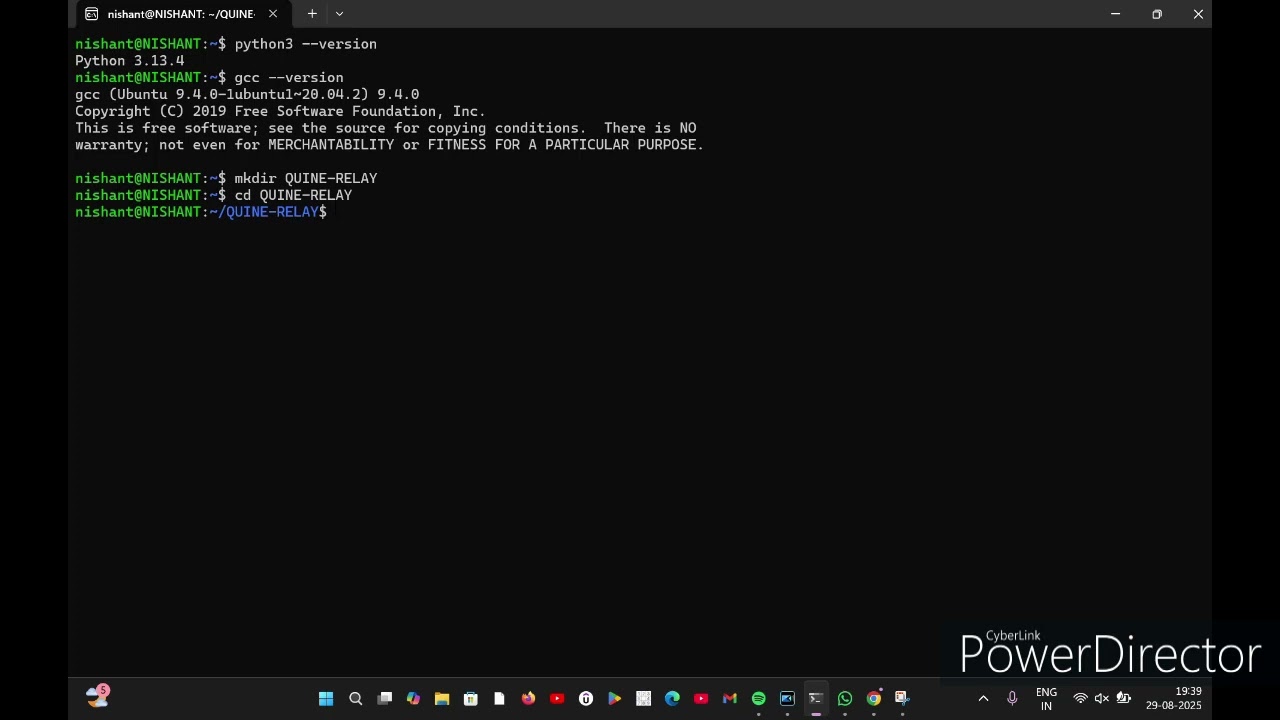Viewport: 1280px width, 720px height.
Task: Open a new terminal tab with plus
Action: [312, 14]
